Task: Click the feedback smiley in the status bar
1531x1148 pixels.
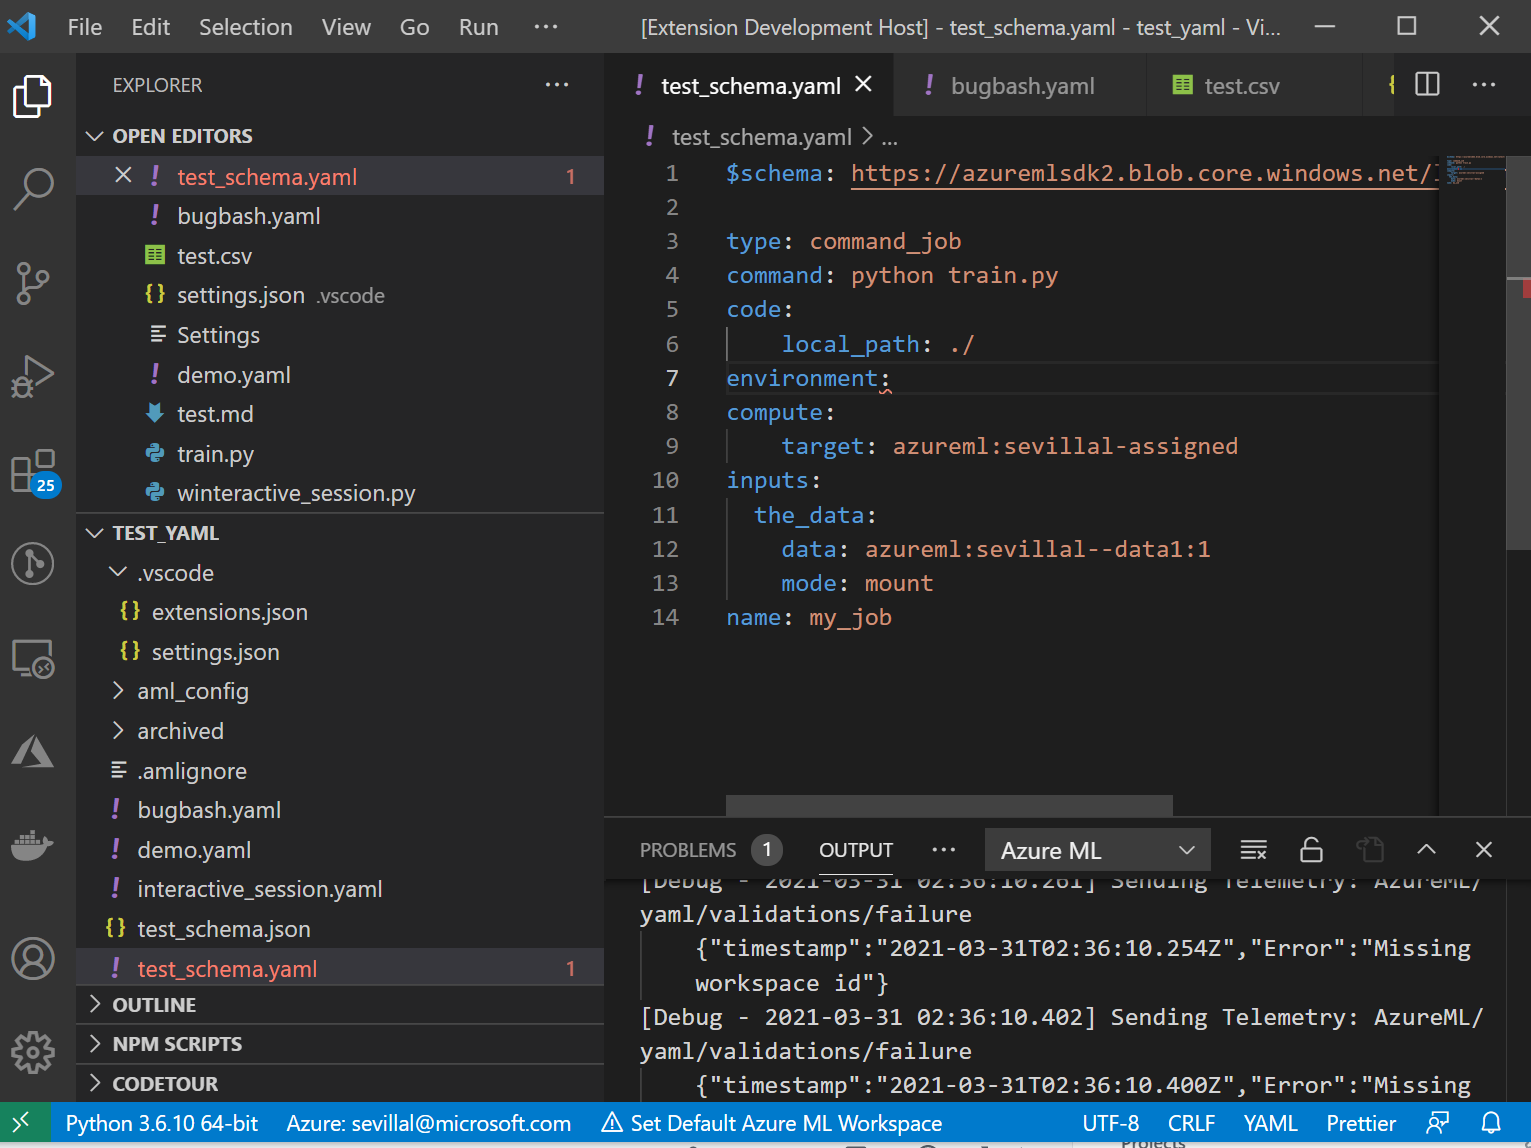Action: click(x=1437, y=1123)
